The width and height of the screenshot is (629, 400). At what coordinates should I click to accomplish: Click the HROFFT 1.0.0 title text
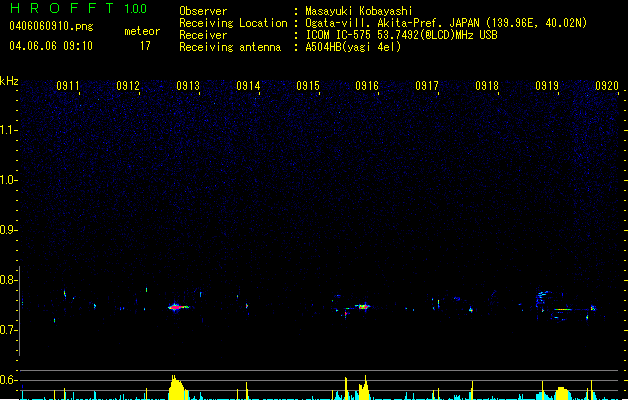click(x=78, y=8)
